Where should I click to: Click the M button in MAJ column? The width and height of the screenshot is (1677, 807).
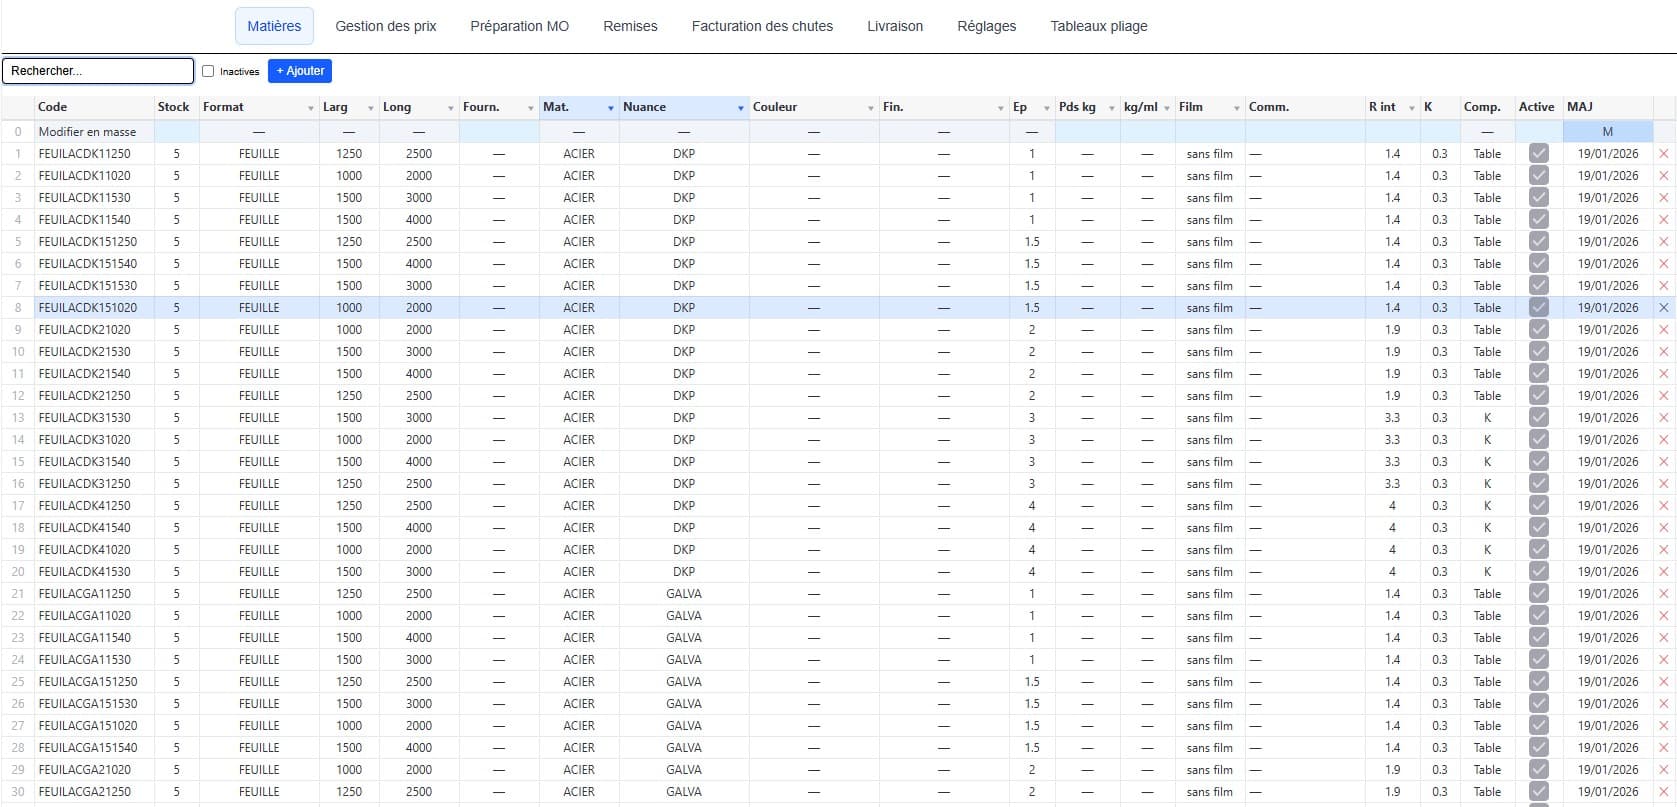(x=1607, y=132)
